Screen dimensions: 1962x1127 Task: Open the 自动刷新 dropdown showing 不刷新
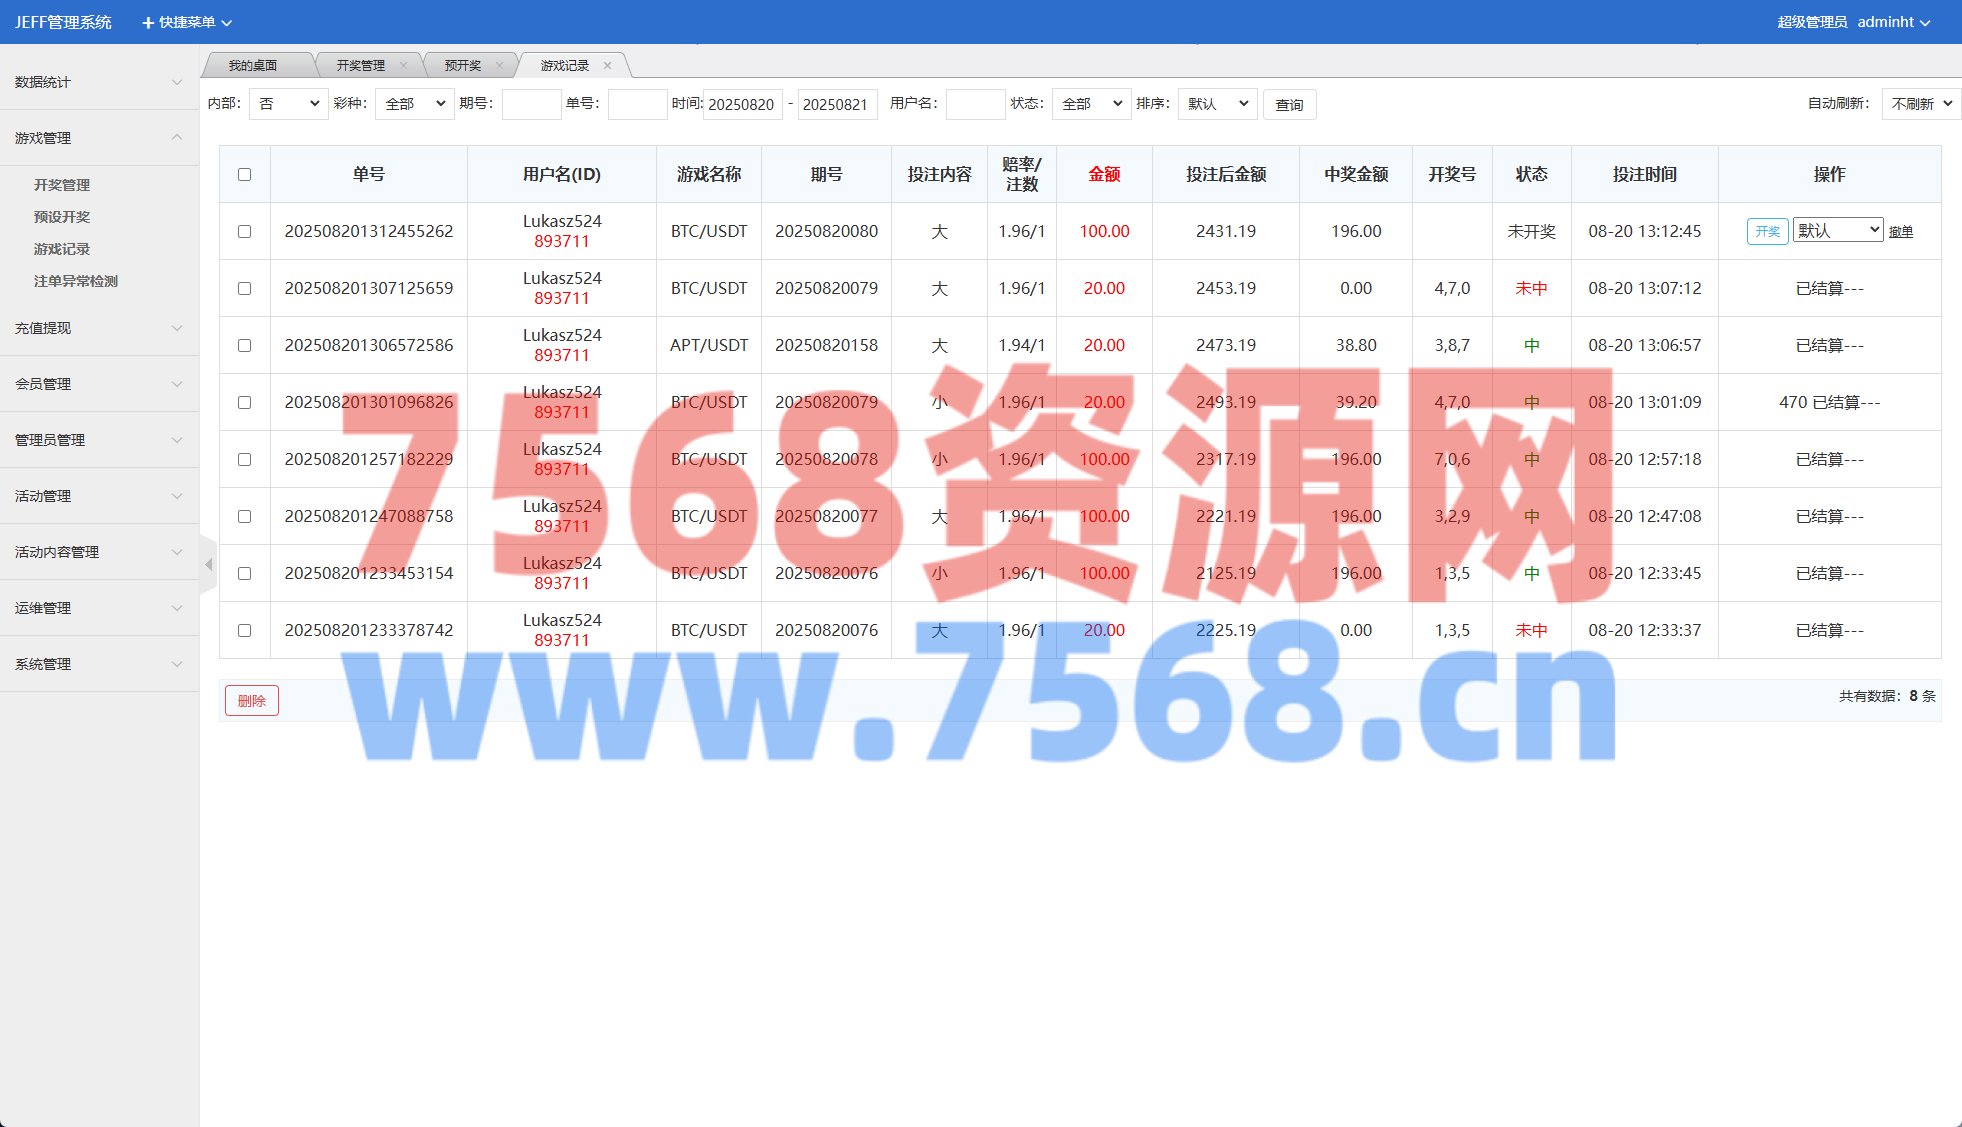(x=1920, y=104)
